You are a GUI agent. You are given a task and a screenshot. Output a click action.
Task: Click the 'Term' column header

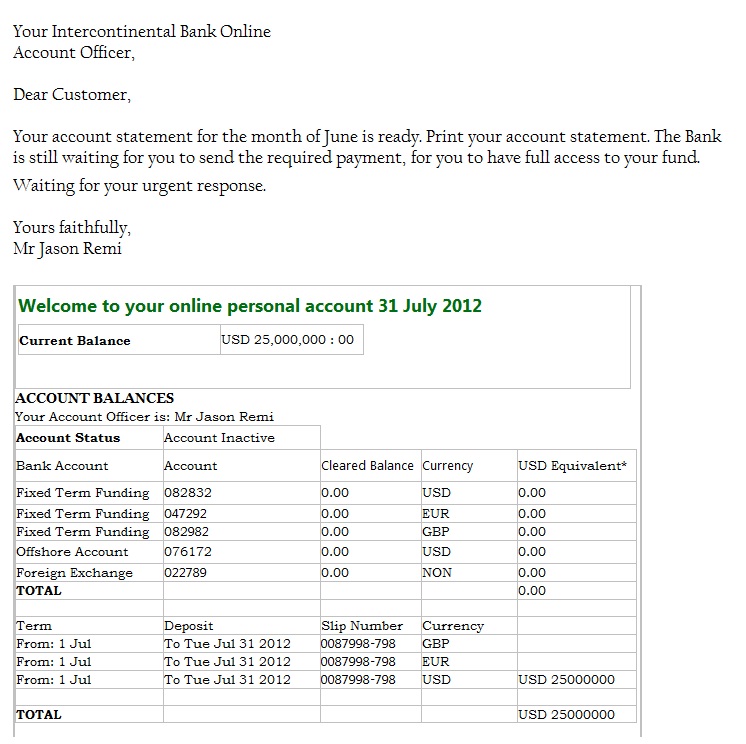click(34, 626)
